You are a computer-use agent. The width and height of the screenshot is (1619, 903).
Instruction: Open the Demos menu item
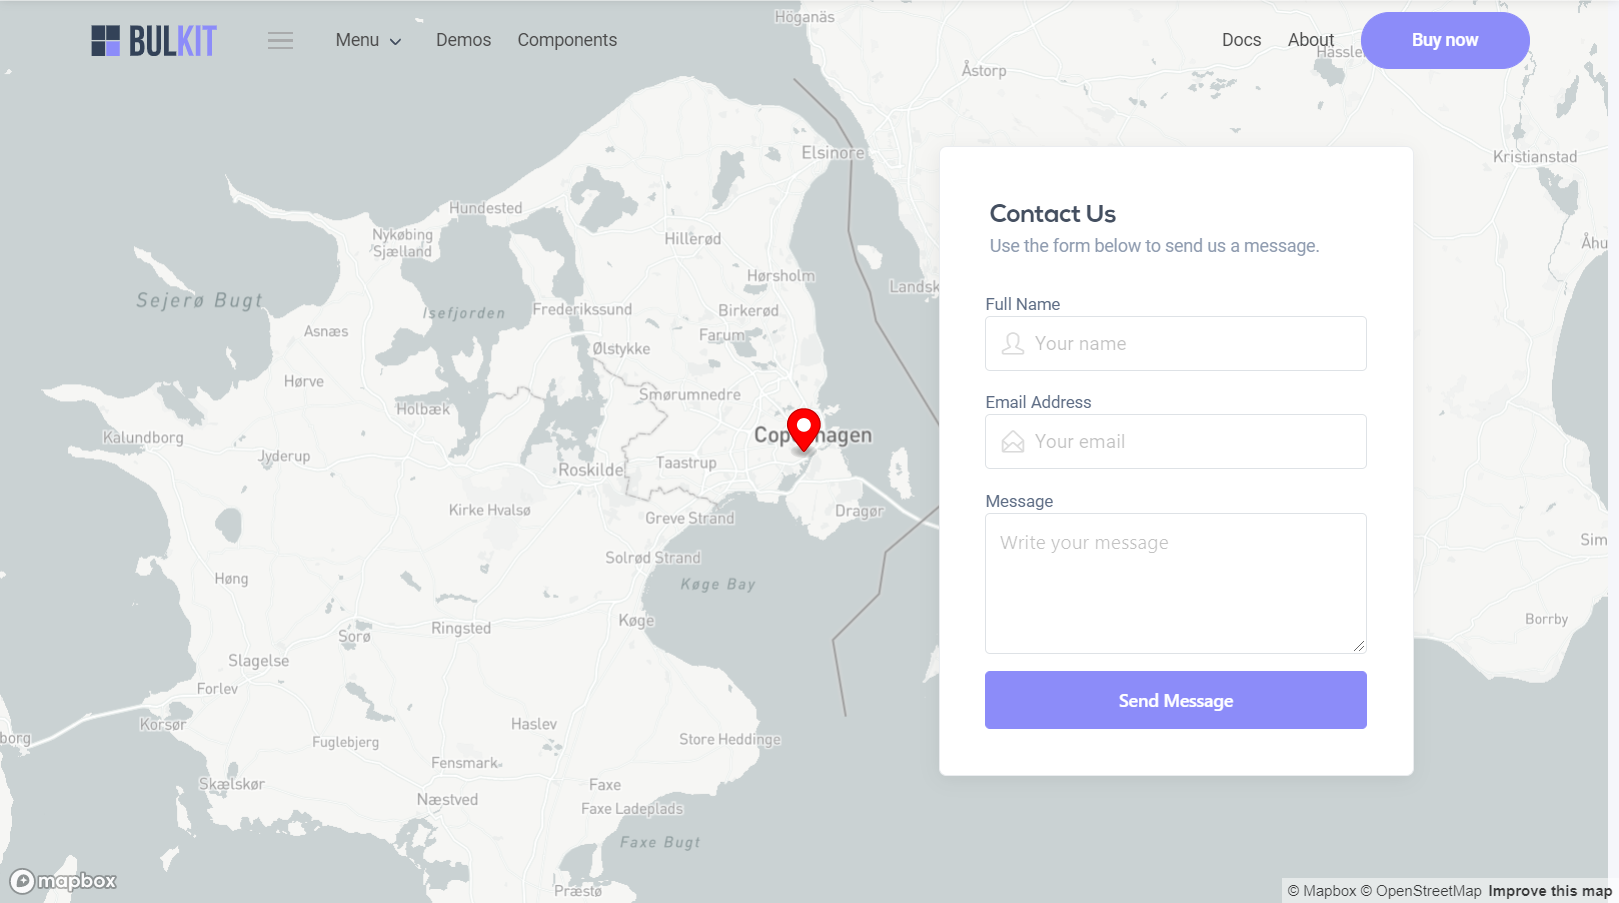tap(463, 40)
